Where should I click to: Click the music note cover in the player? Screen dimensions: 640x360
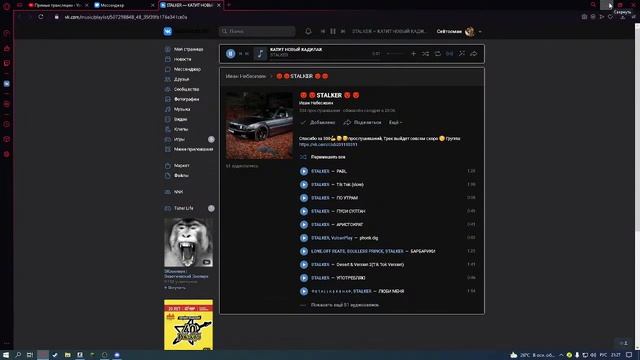pos(260,53)
